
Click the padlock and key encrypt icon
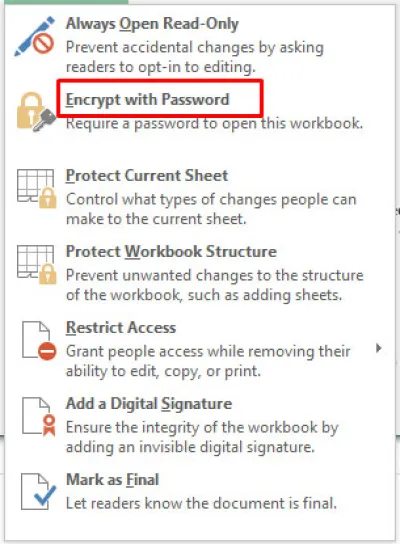(36, 112)
